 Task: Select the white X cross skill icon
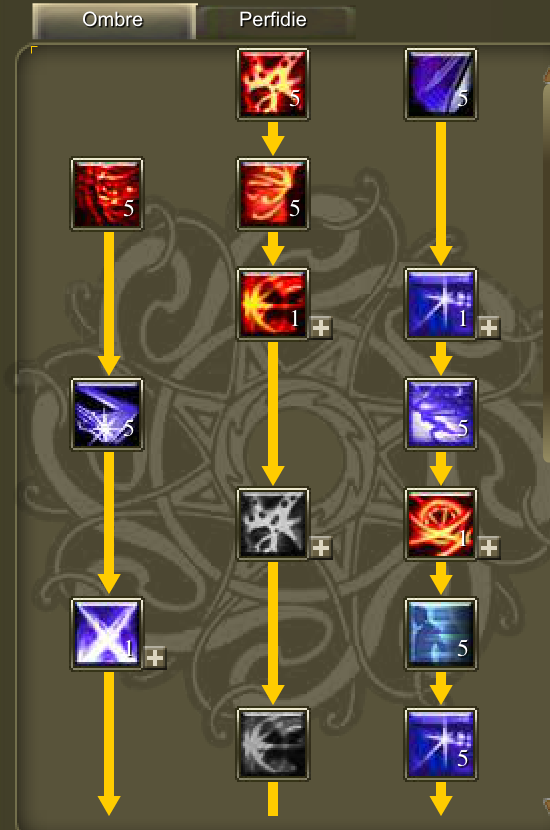(107, 634)
